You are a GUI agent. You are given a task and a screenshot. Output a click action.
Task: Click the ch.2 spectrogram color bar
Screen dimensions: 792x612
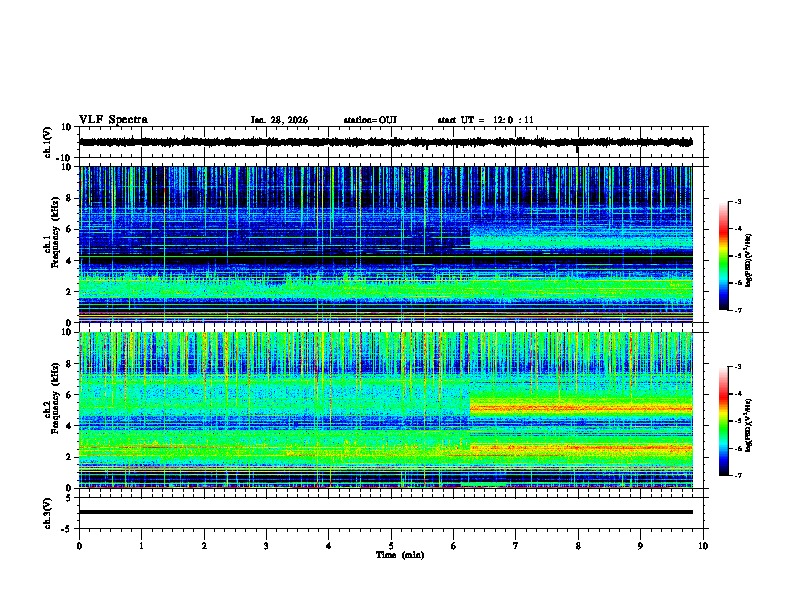[724, 421]
